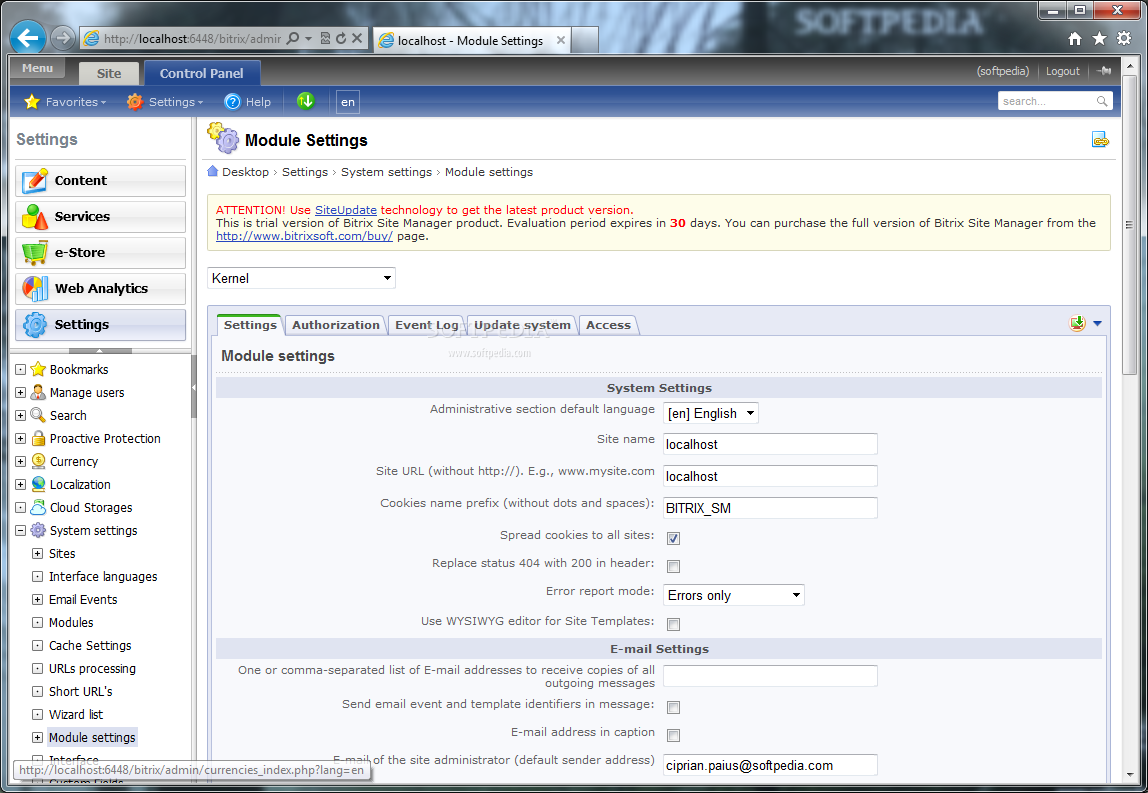The height and width of the screenshot is (793, 1148).
Task: Open the browser tools gear icon
Action: (1124, 39)
